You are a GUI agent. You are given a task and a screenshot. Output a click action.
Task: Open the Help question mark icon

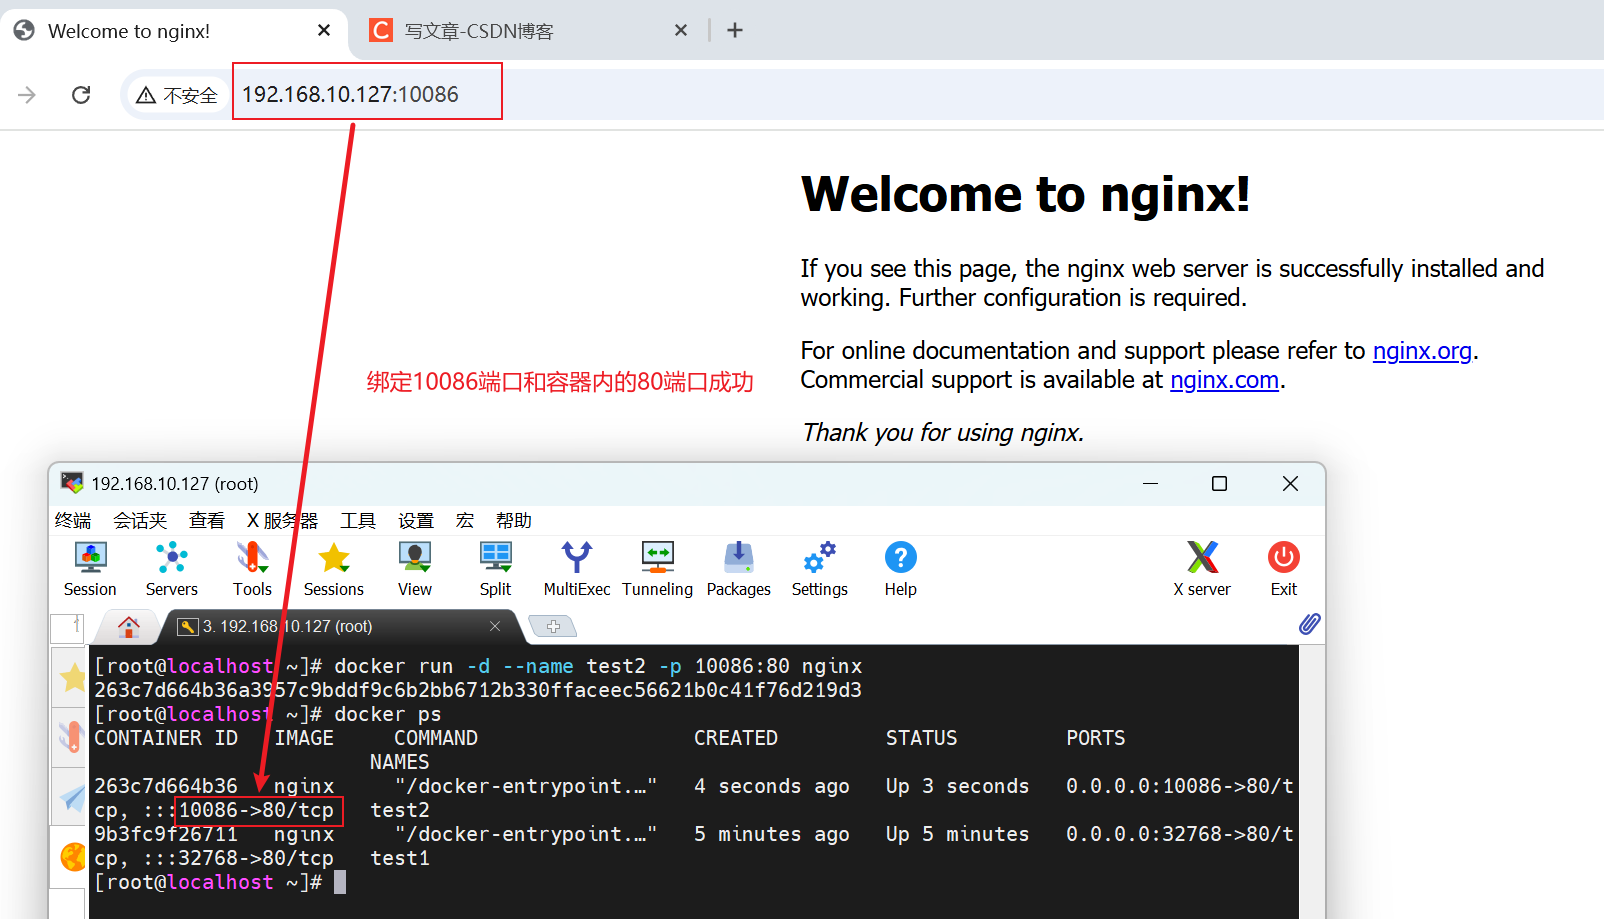click(x=901, y=569)
